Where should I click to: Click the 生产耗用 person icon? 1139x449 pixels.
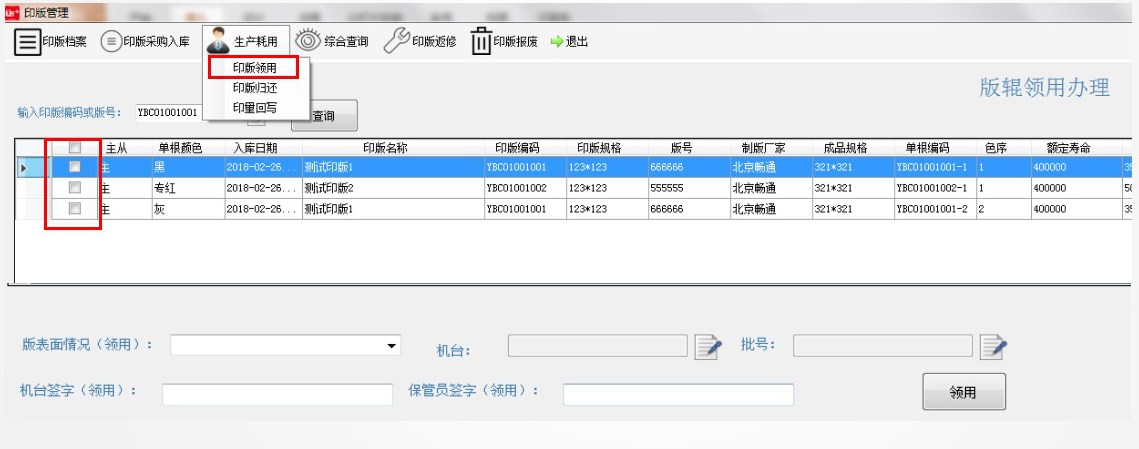click(217, 42)
